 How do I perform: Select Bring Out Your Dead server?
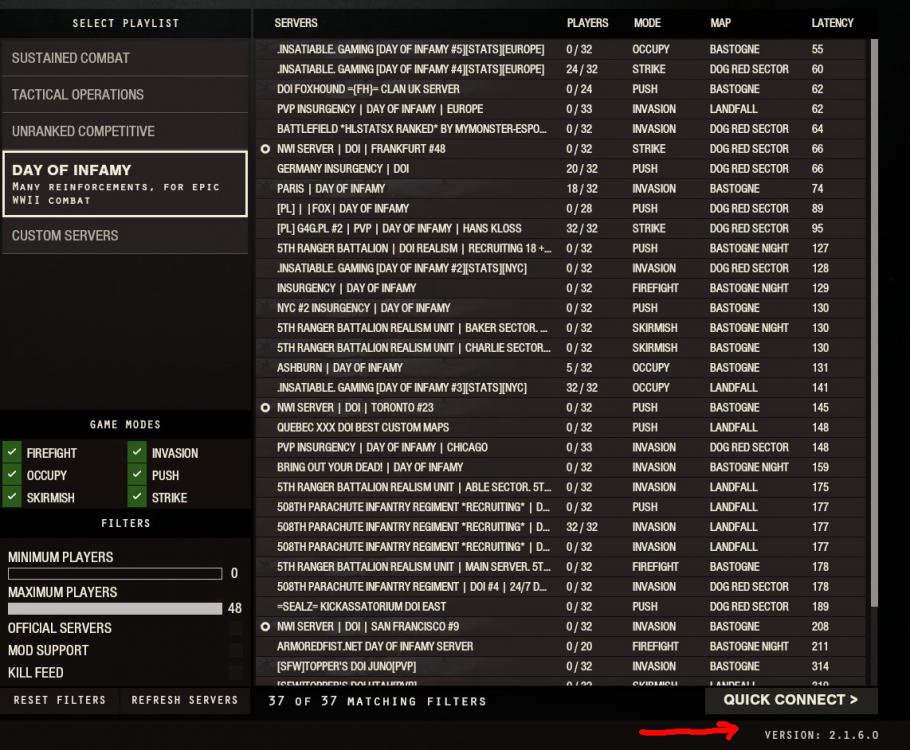(x=560, y=467)
